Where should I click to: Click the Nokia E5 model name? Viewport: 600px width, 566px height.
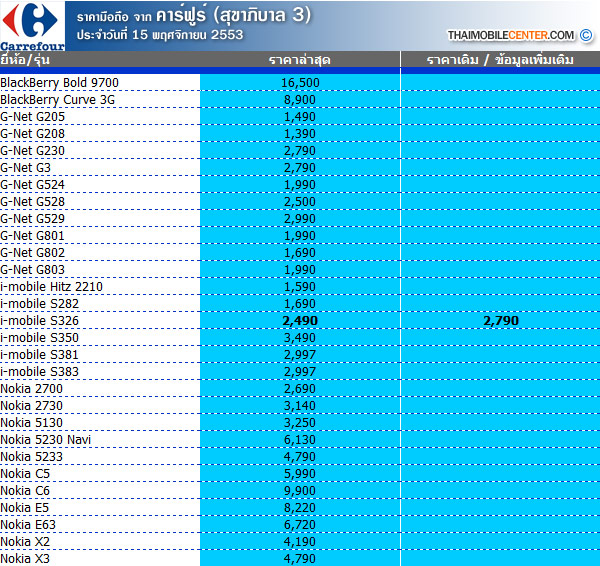click(24, 507)
